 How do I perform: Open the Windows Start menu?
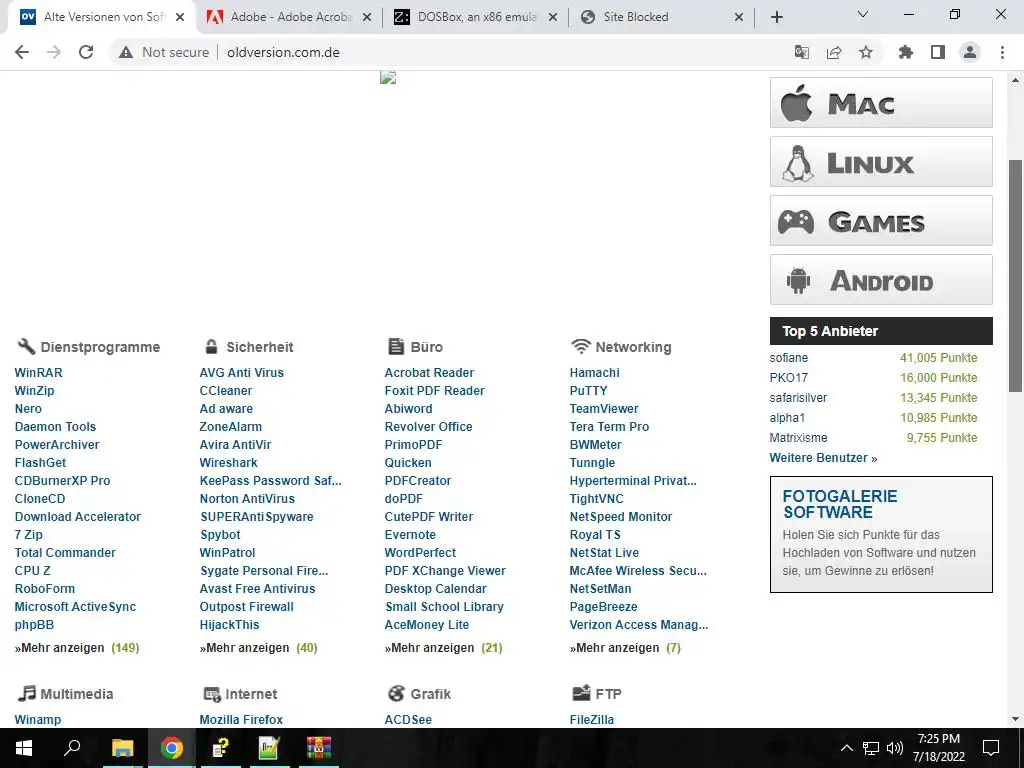pos(24,748)
